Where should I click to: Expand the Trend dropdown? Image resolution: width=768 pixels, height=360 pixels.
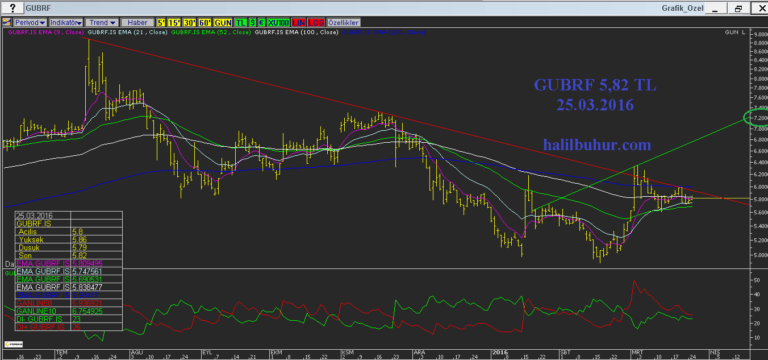pyautogui.click(x=102, y=23)
